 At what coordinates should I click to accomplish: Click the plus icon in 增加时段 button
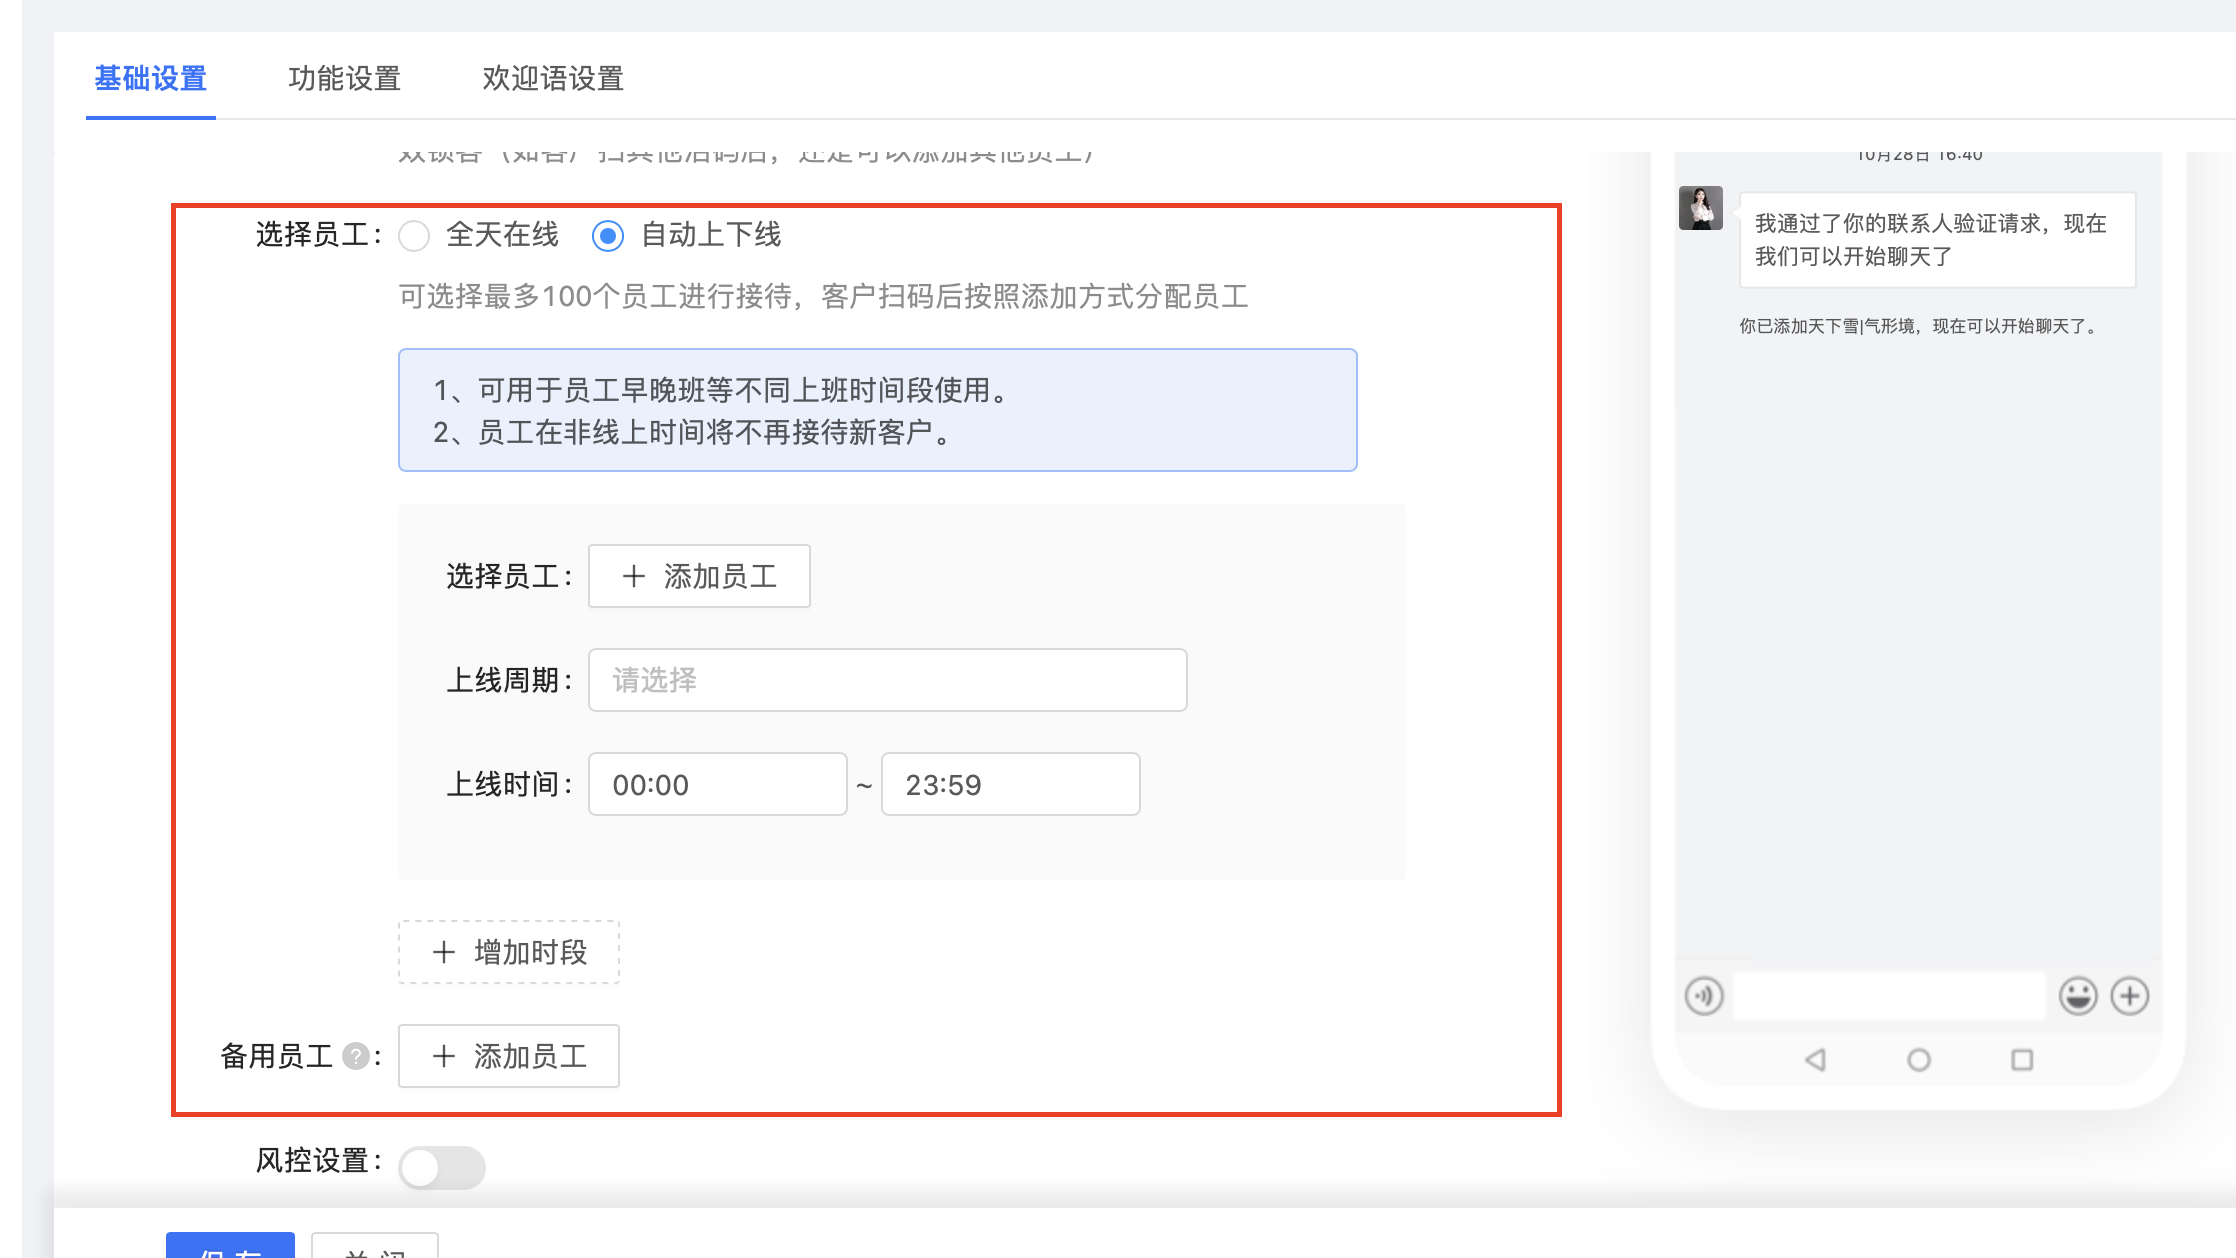(x=444, y=952)
